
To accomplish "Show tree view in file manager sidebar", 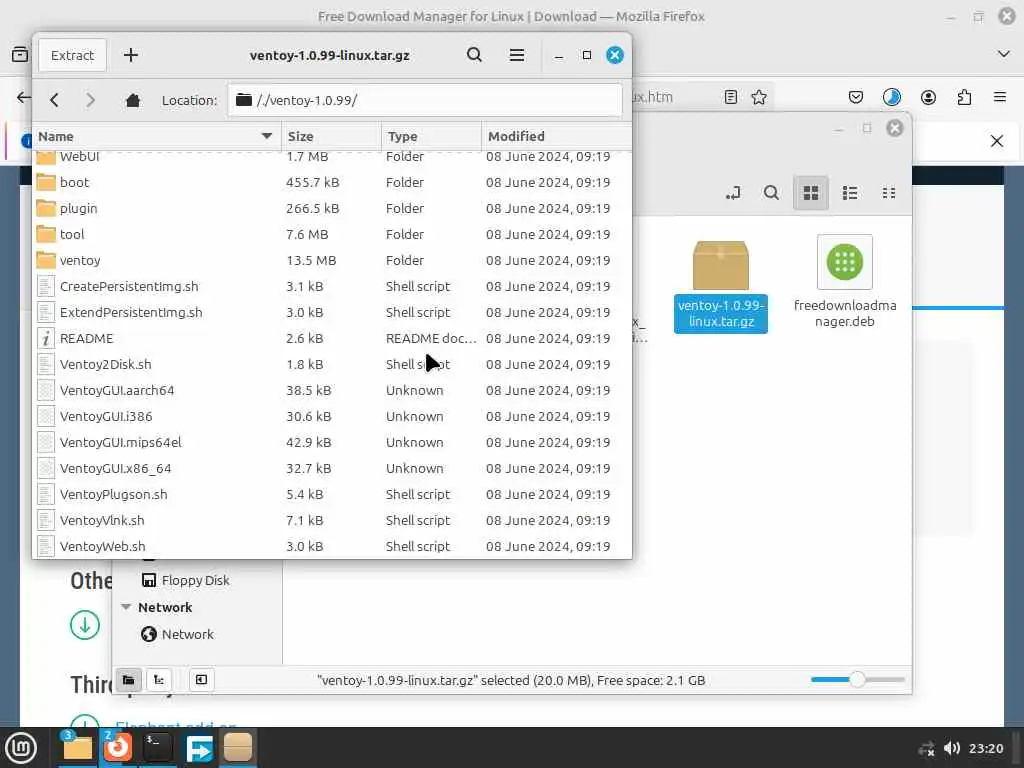I will [159, 680].
